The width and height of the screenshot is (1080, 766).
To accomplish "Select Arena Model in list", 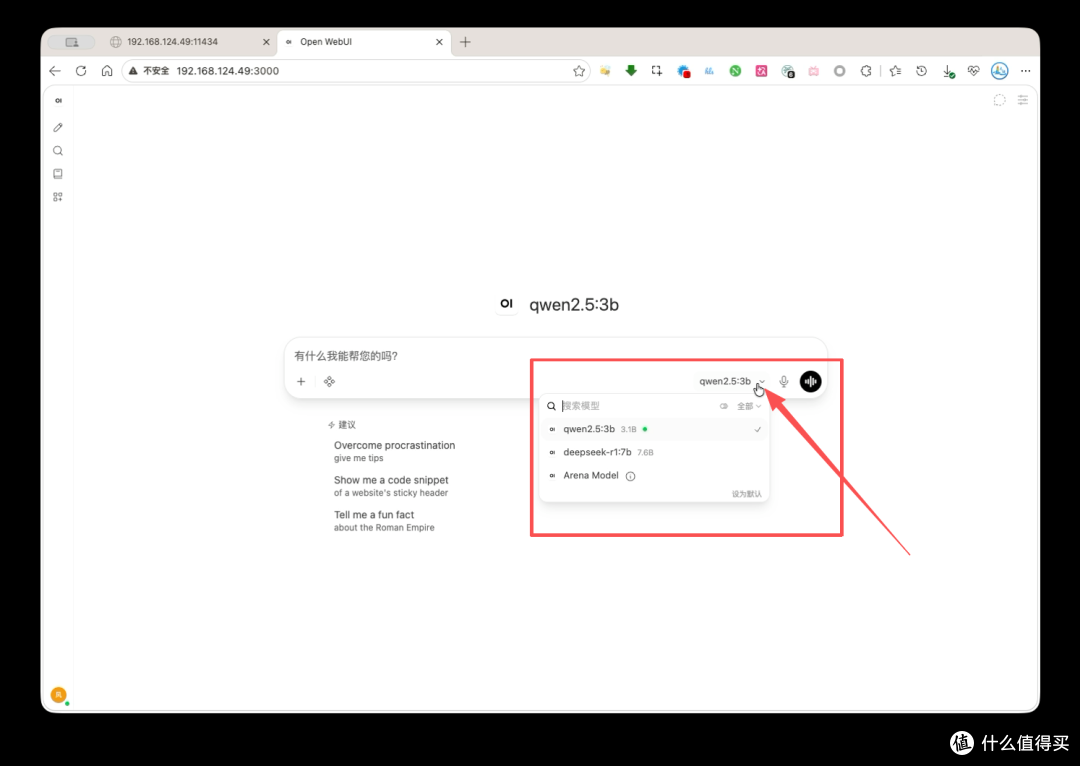I will tap(654, 476).
